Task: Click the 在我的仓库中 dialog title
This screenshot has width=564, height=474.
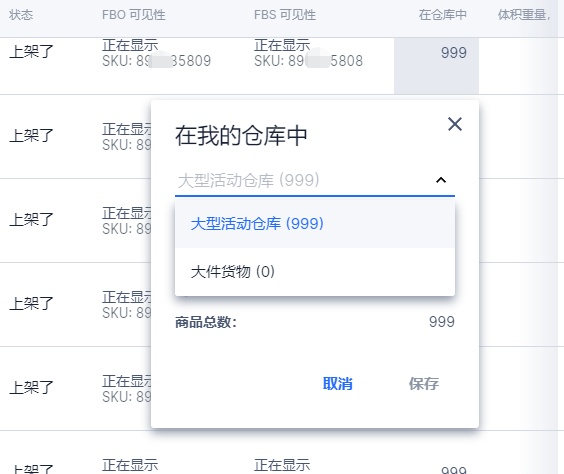Action: (241, 136)
